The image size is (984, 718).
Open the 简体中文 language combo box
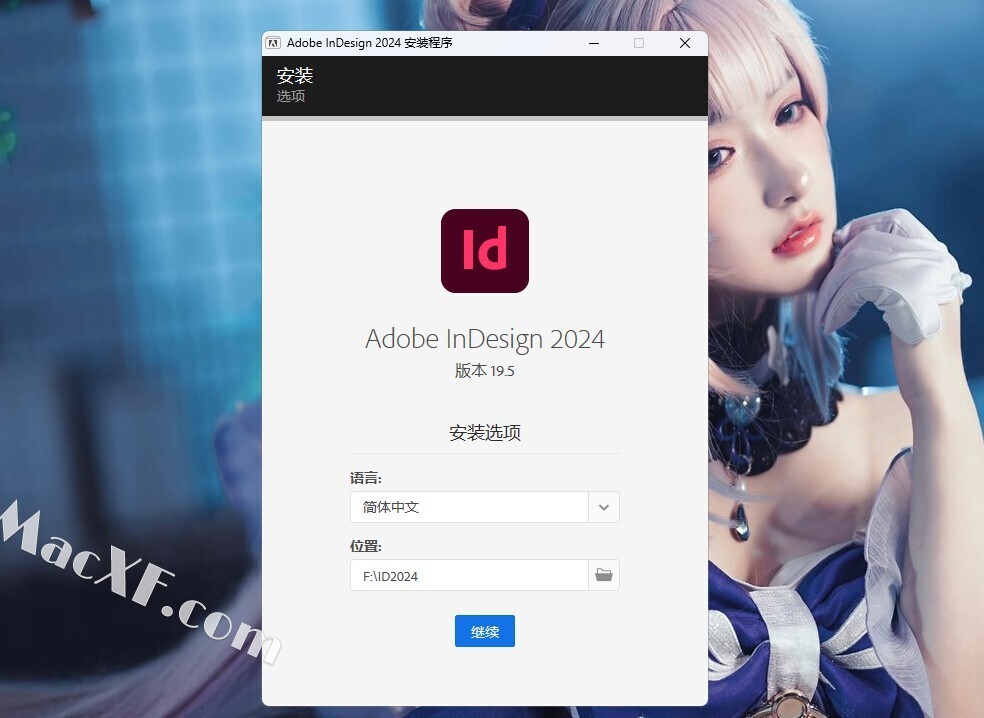[484, 507]
